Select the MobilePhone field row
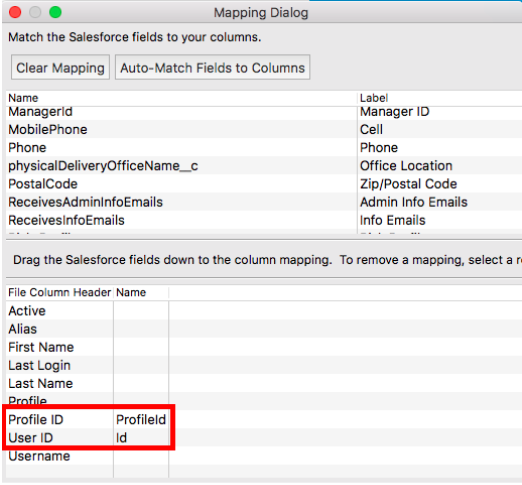 tap(264, 130)
